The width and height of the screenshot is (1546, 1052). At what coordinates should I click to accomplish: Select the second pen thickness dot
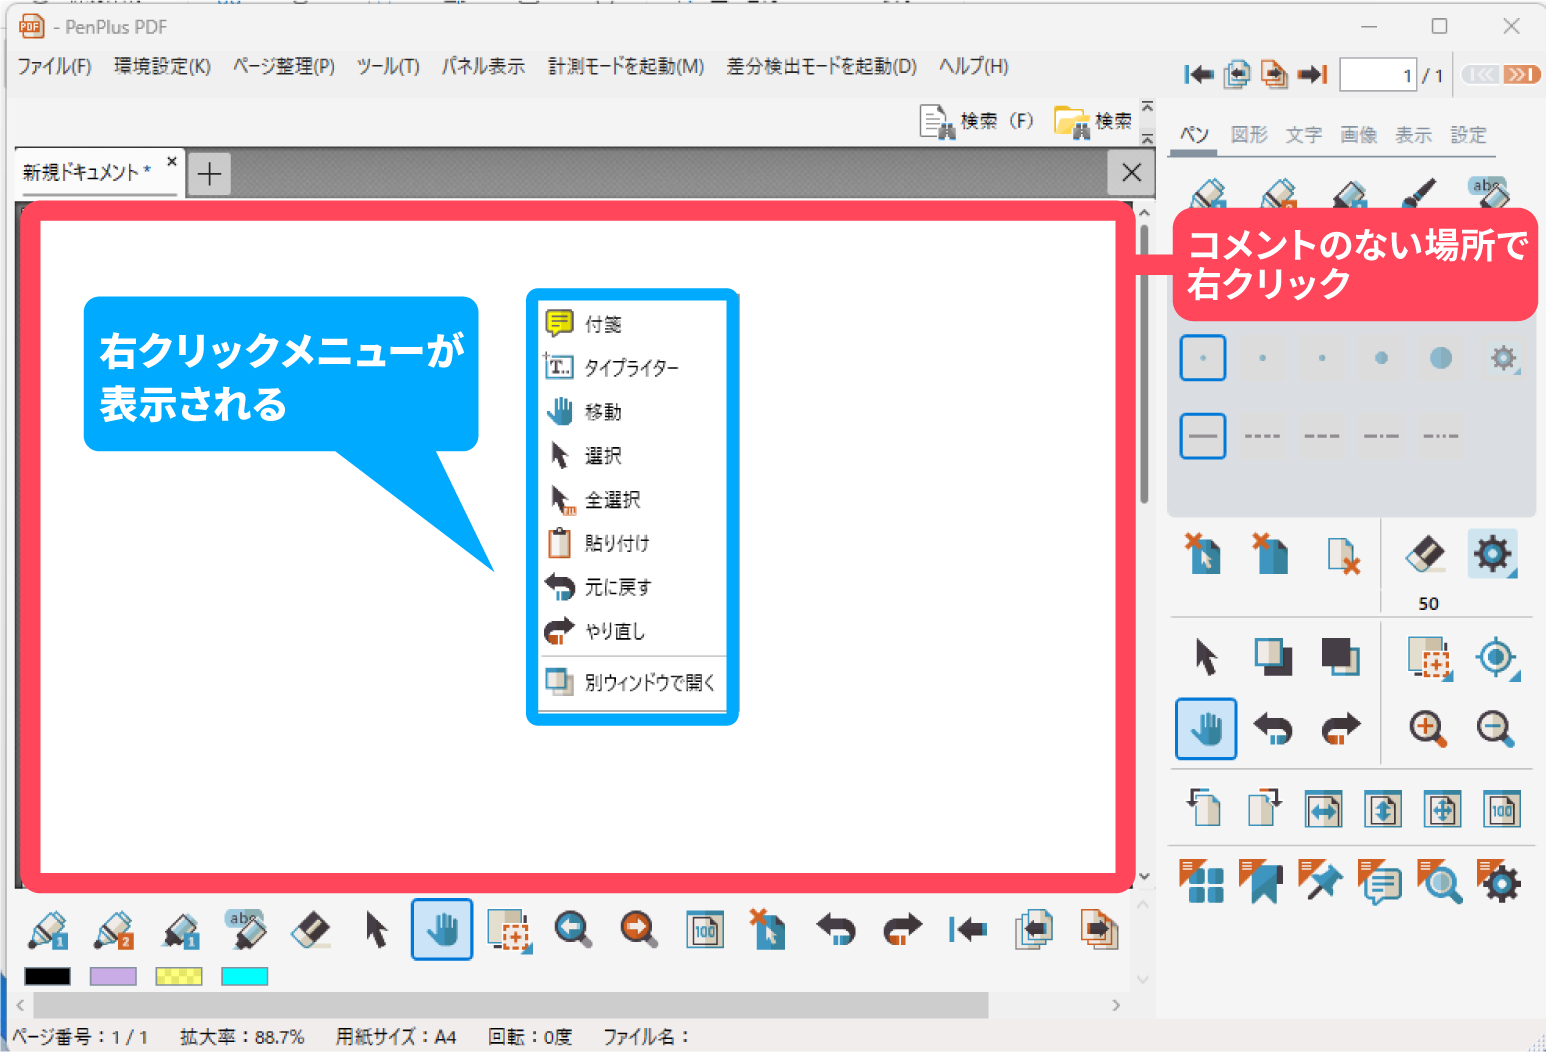1263,358
